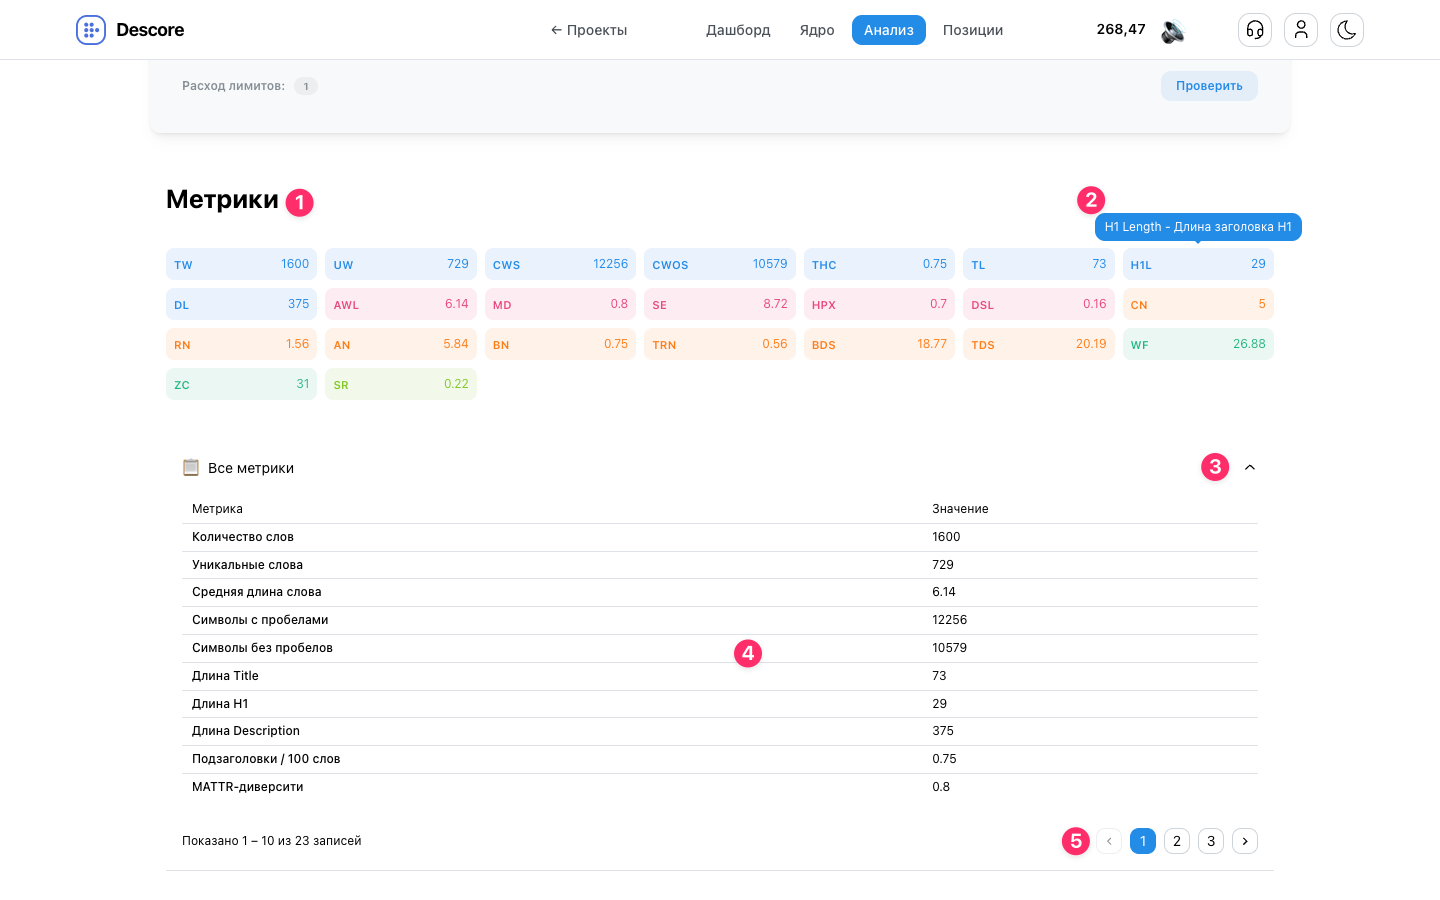This screenshot has width=1440, height=900.
Task: Click the THC metric chip
Action: (879, 264)
